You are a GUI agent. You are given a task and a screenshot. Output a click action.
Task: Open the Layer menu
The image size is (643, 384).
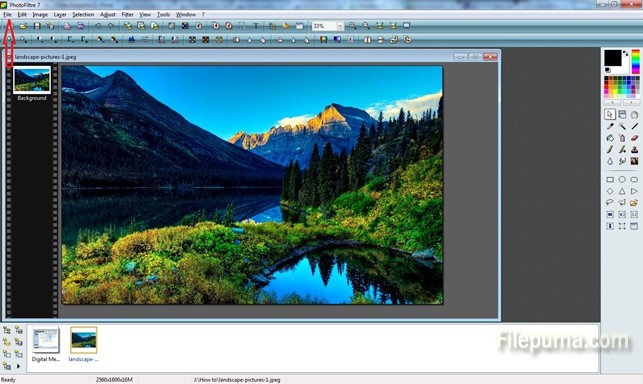(x=60, y=14)
